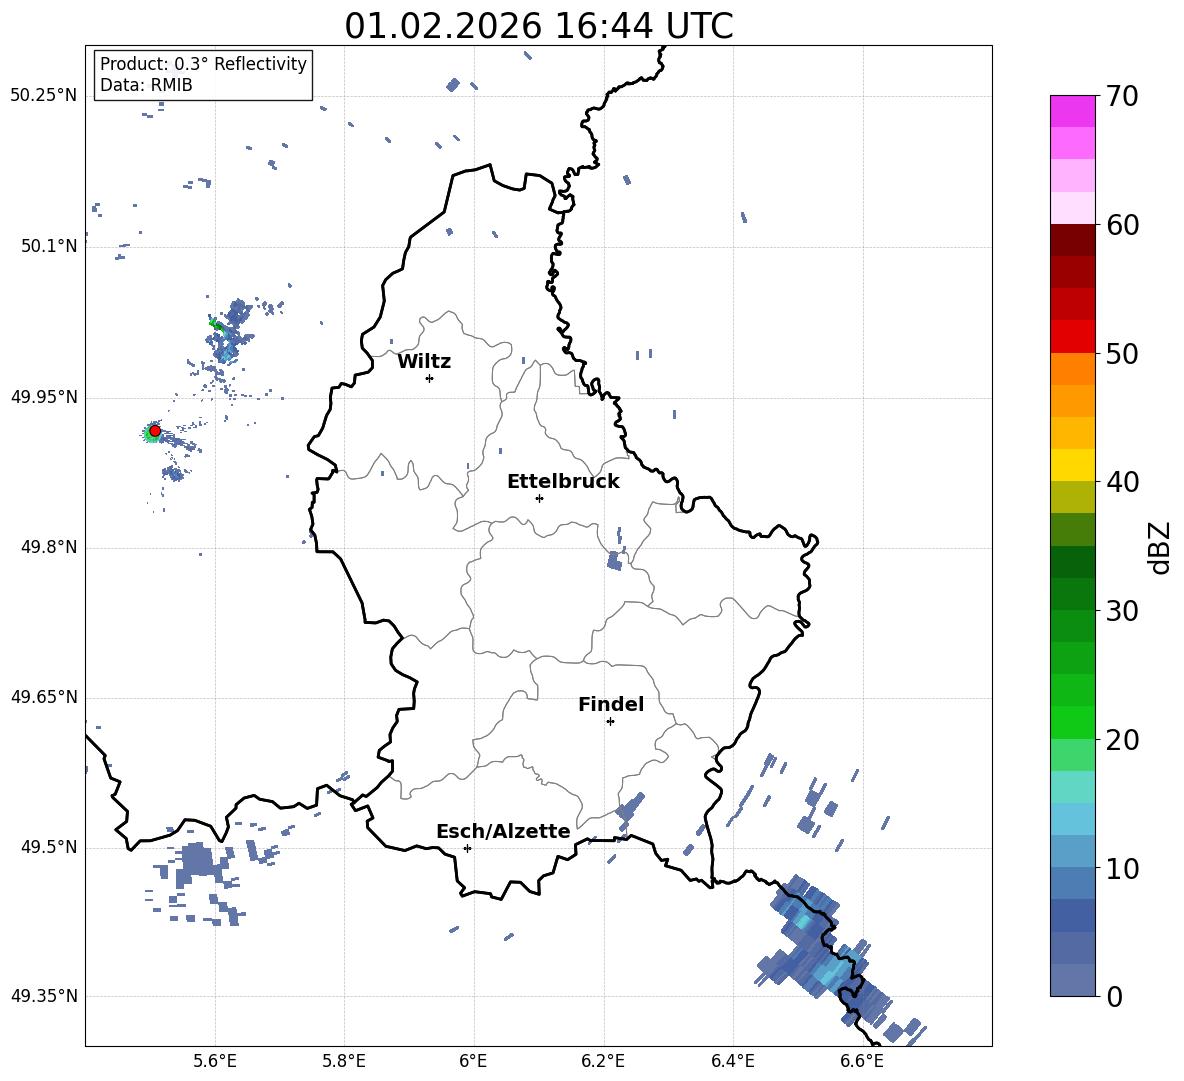The height and width of the screenshot is (1081, 1184).
Task: Click the 6°E longitude label
Action: coord(473,1062)
